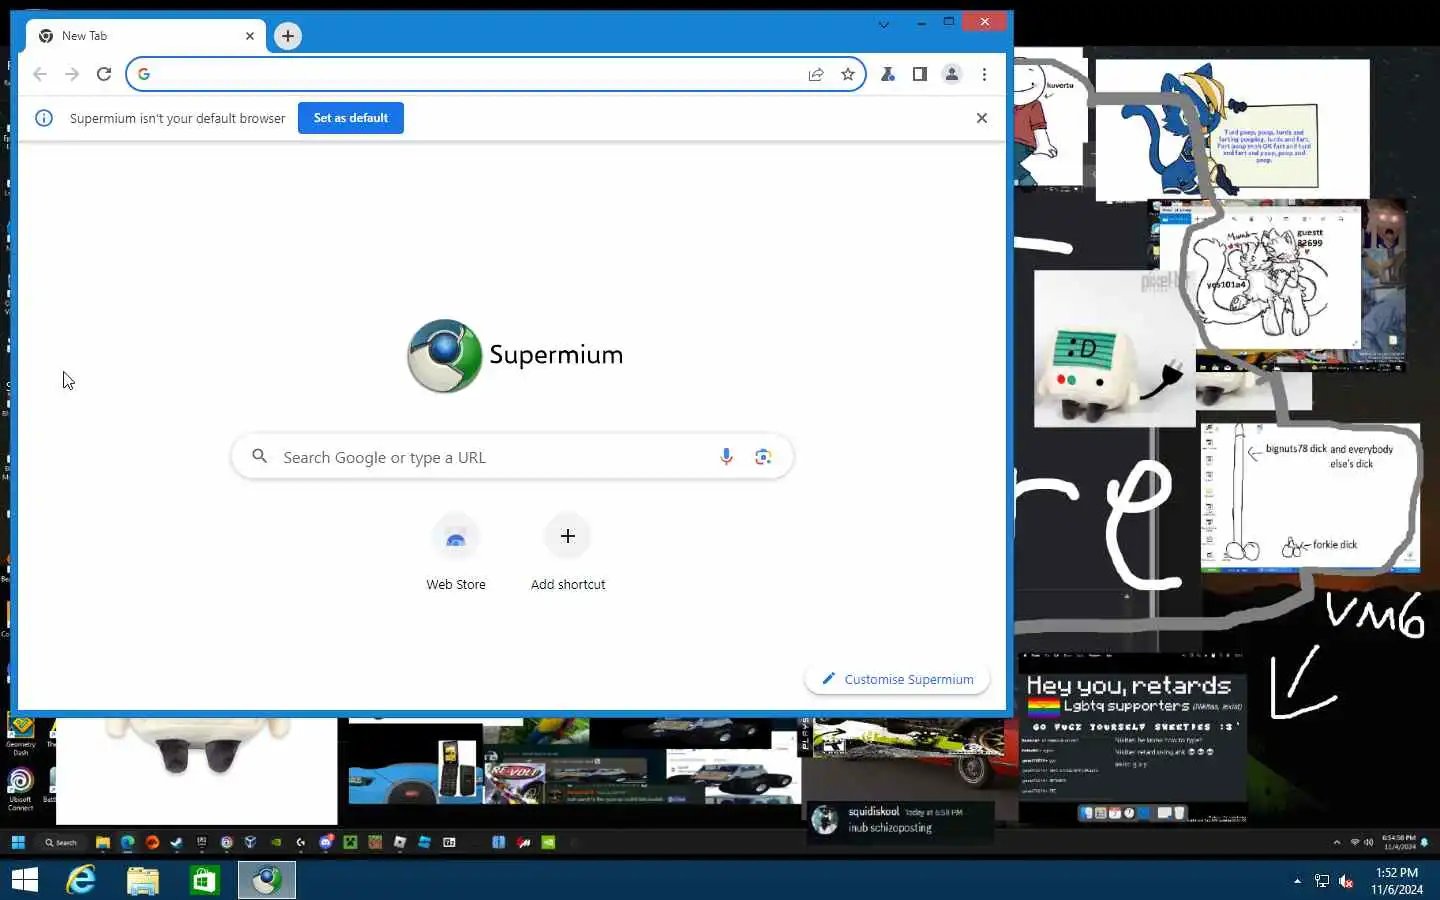Open the Windows Start menu
Viewport: 1440px width, 900px height.
(x=24, y=880)
